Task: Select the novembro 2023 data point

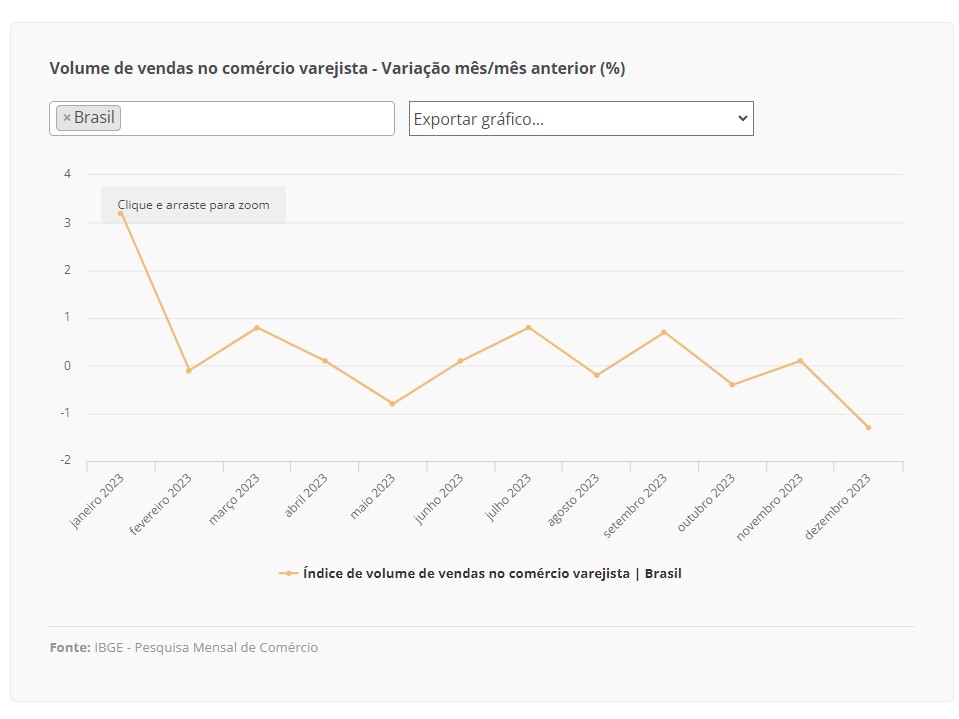Action: click(x=800, y=361)
